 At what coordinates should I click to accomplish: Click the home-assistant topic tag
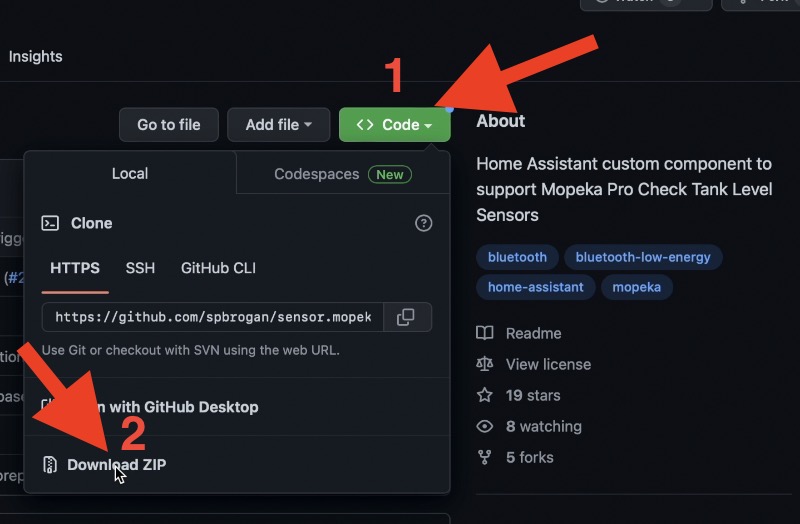(536, 287)
